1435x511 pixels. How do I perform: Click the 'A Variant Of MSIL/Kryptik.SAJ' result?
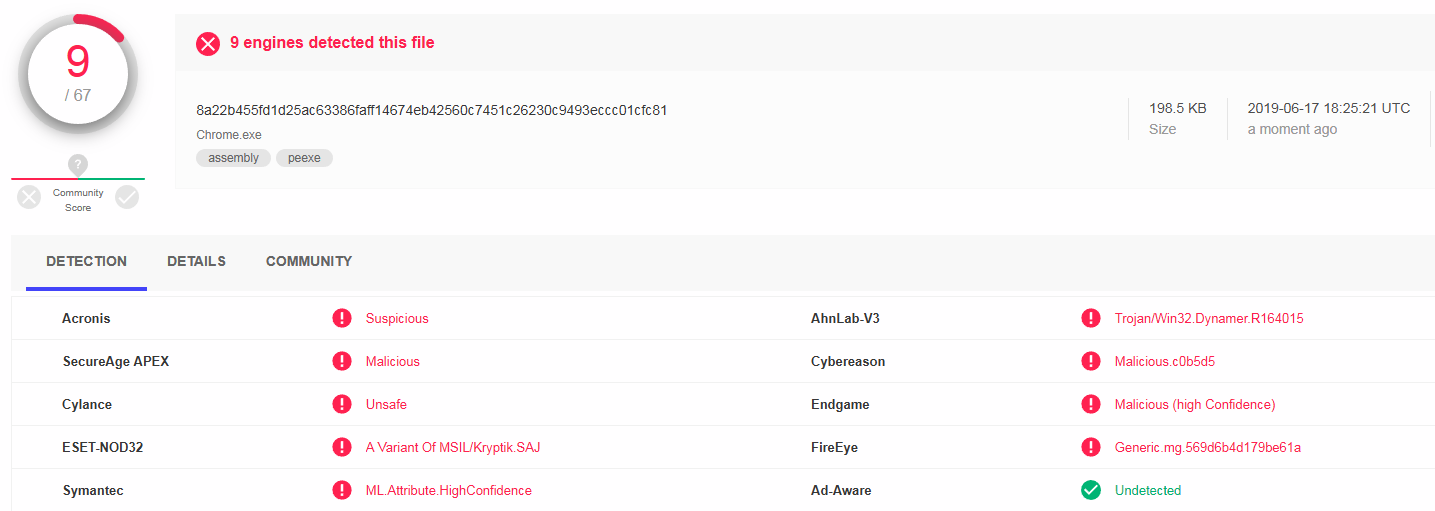[x=452, y=447]
